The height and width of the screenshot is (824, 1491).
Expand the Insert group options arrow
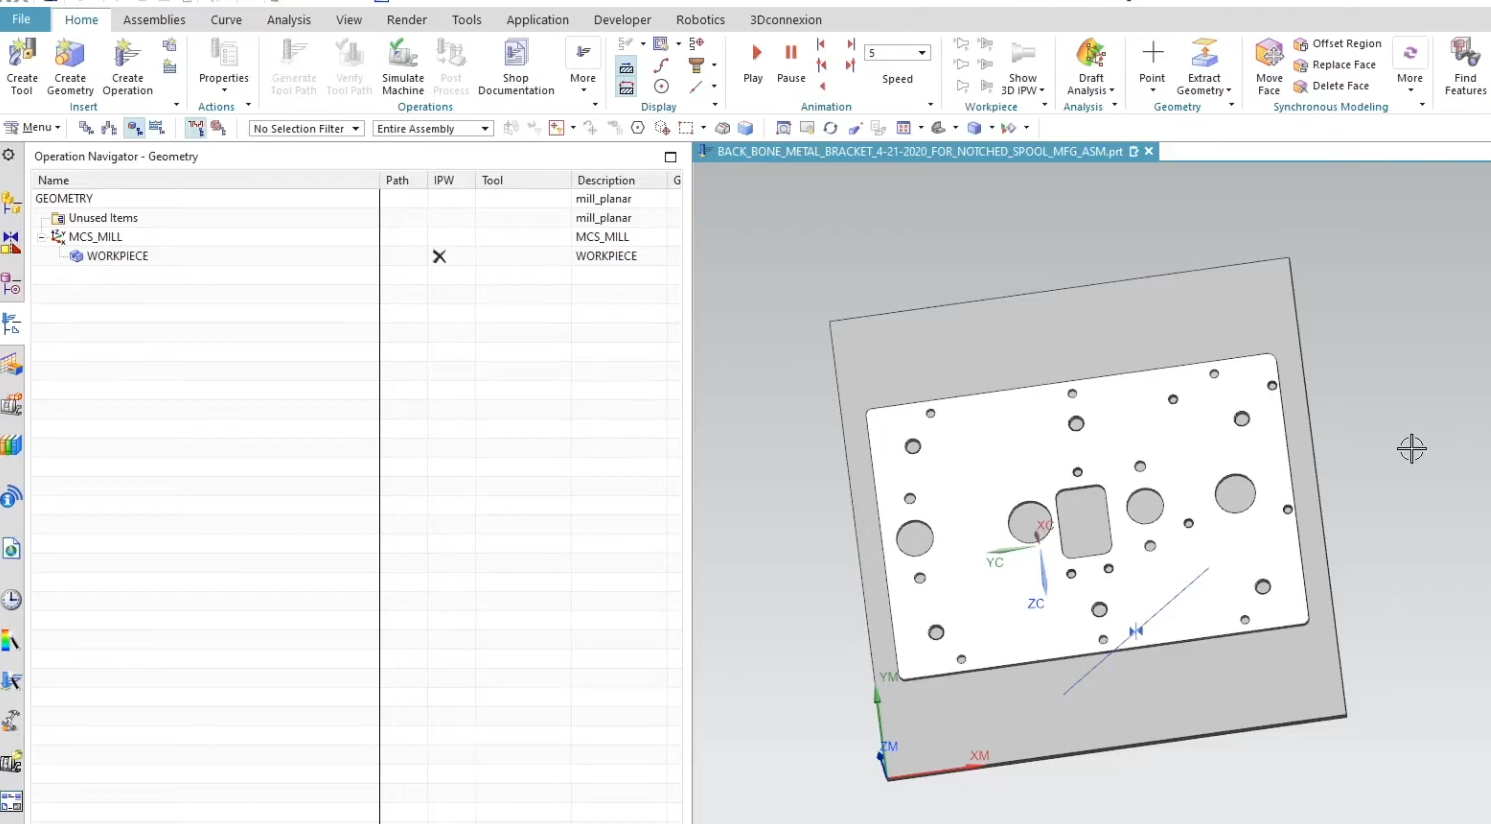click(176, 105)
